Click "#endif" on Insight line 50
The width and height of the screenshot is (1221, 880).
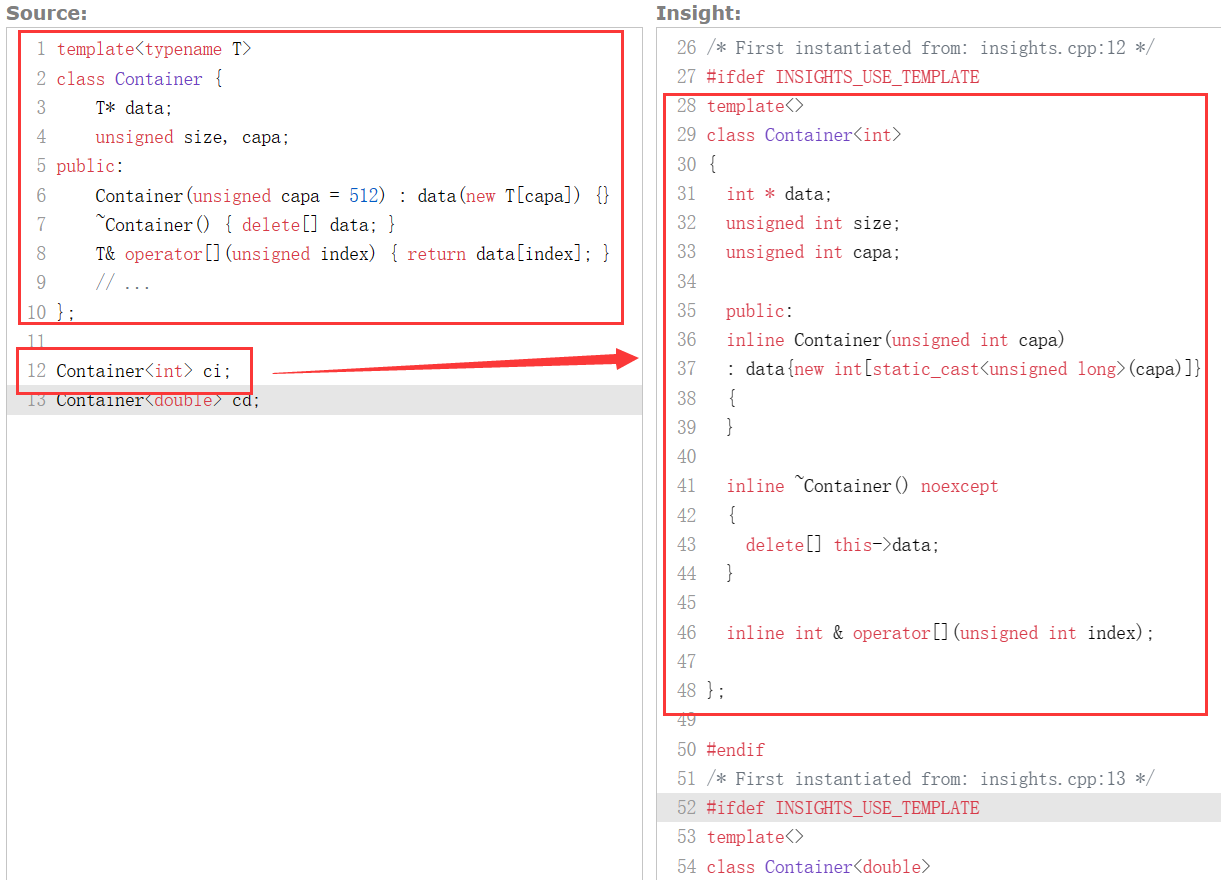pyautogui.click(x=737, y=750)
